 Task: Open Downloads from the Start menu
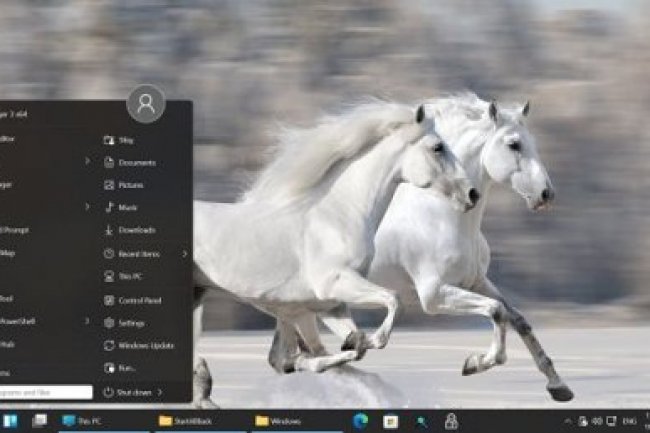pyautogui.click(x=129, y=230)
